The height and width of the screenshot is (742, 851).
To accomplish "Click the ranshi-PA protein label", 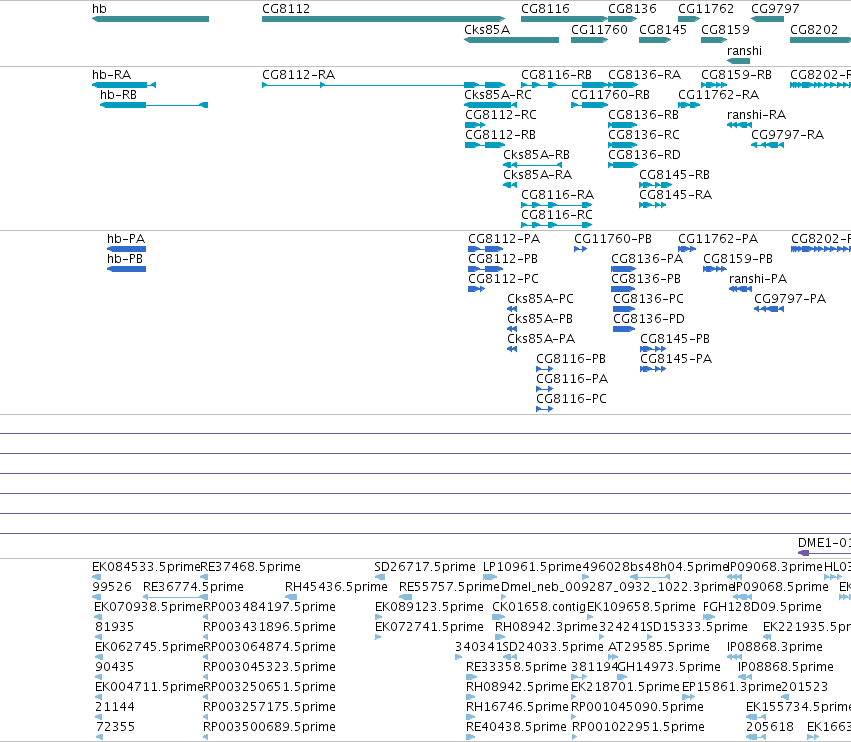I will pos(758,279).
